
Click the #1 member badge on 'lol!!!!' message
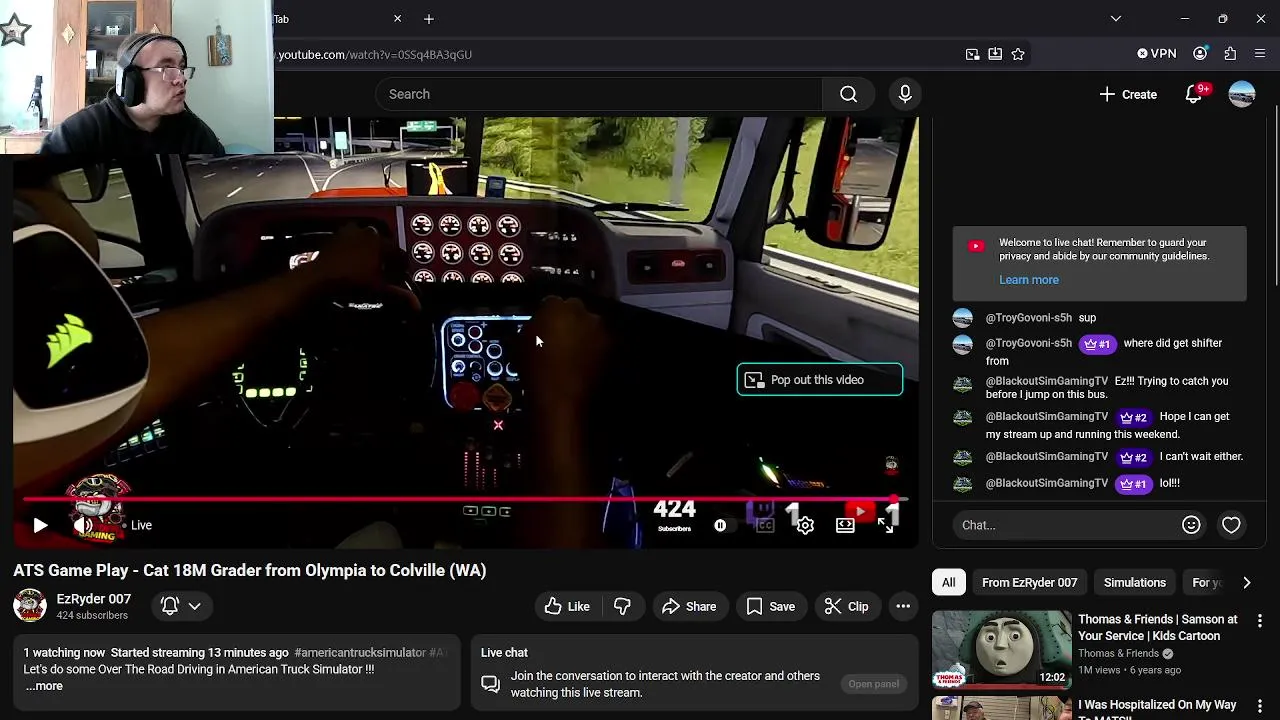1133,483
